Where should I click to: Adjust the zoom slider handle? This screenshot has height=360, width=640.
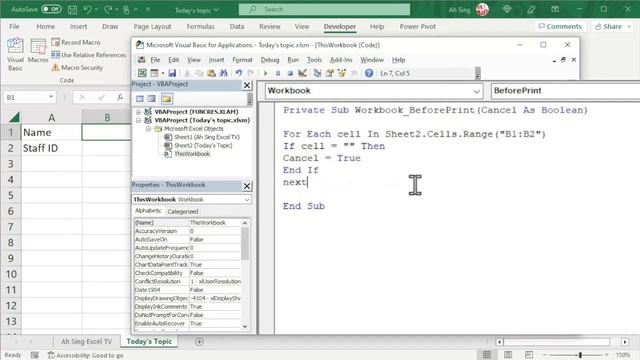point(580,355)
